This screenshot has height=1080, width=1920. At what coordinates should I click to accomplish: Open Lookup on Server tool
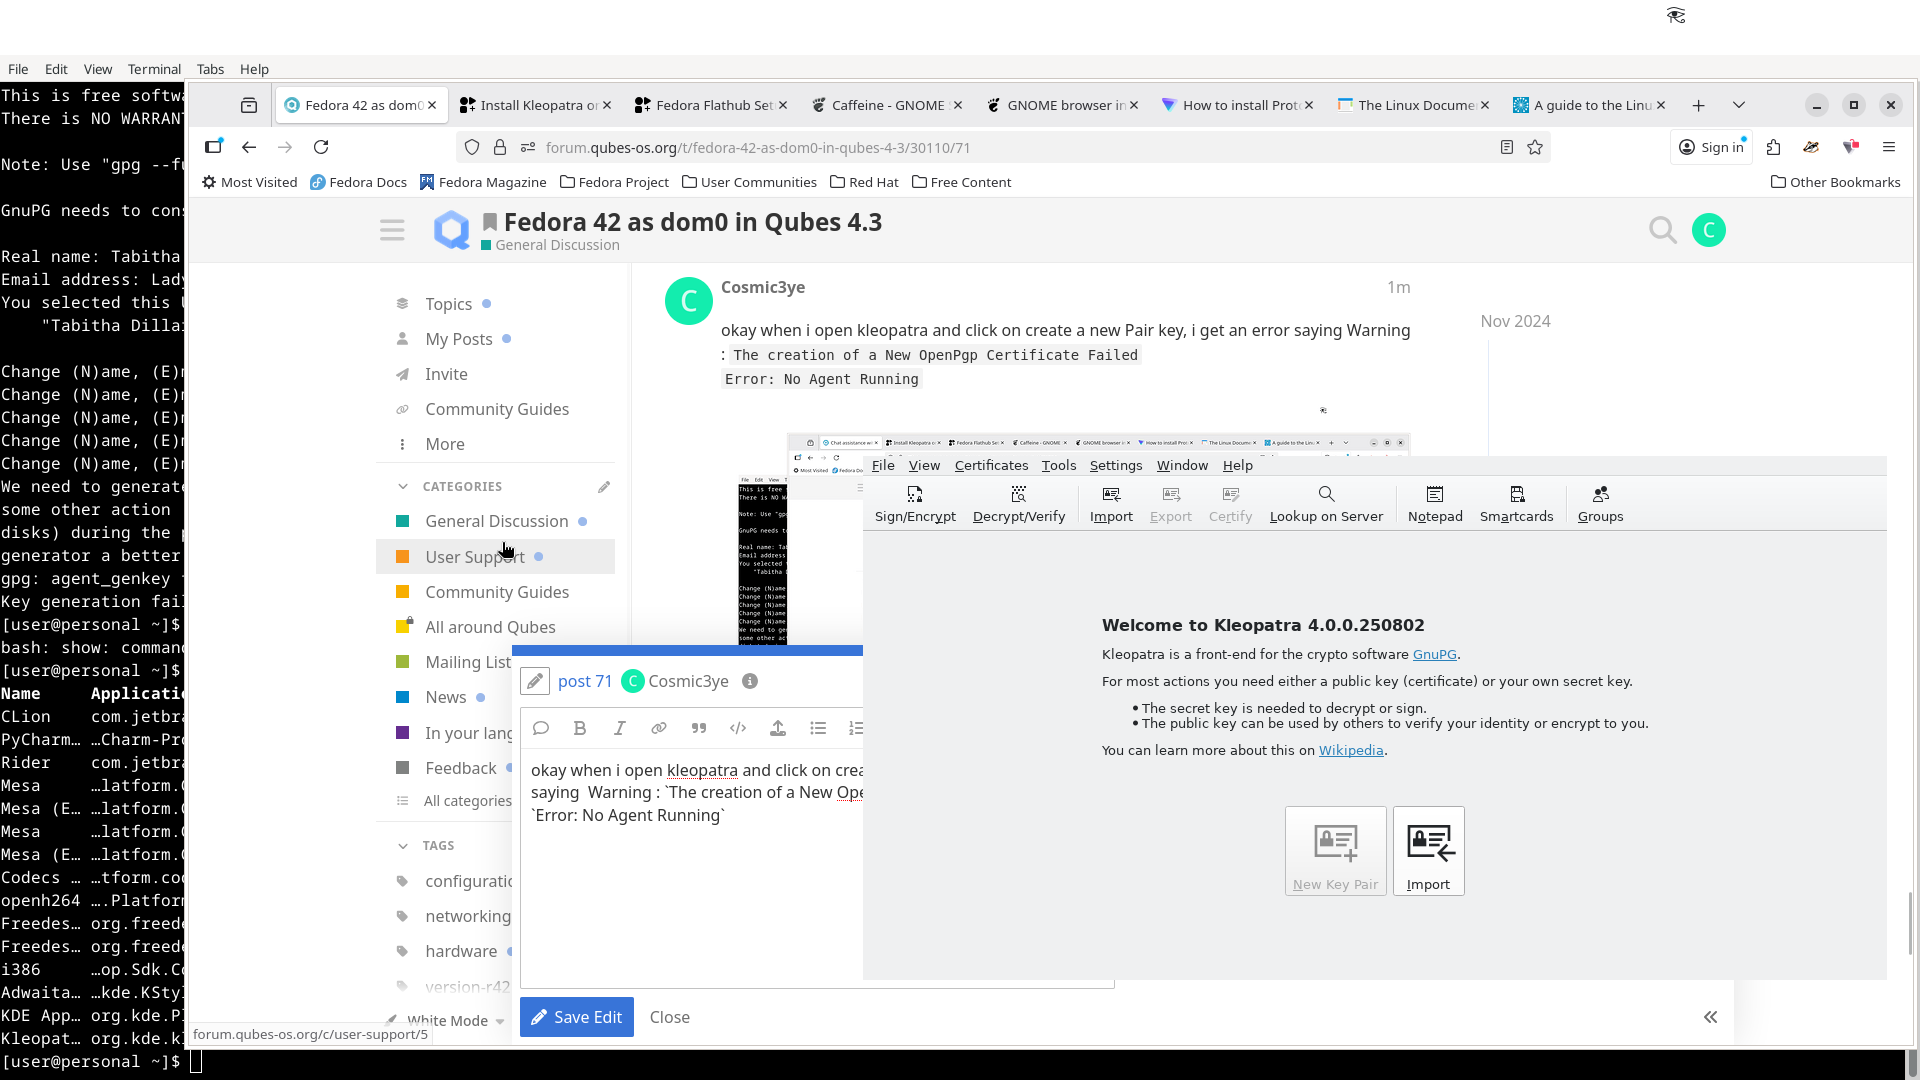tap(1325, 503)
